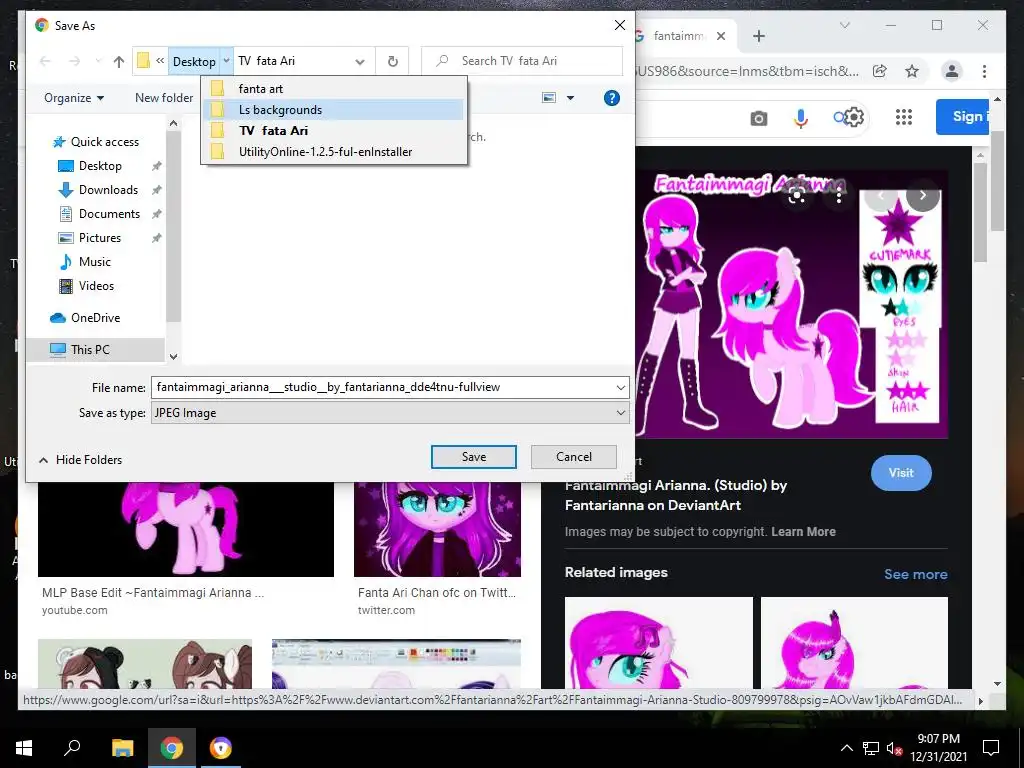The width and height of the screenshot is (1024, 768).
Task: Cancel the Save As dialog
Action: (573, 457)
